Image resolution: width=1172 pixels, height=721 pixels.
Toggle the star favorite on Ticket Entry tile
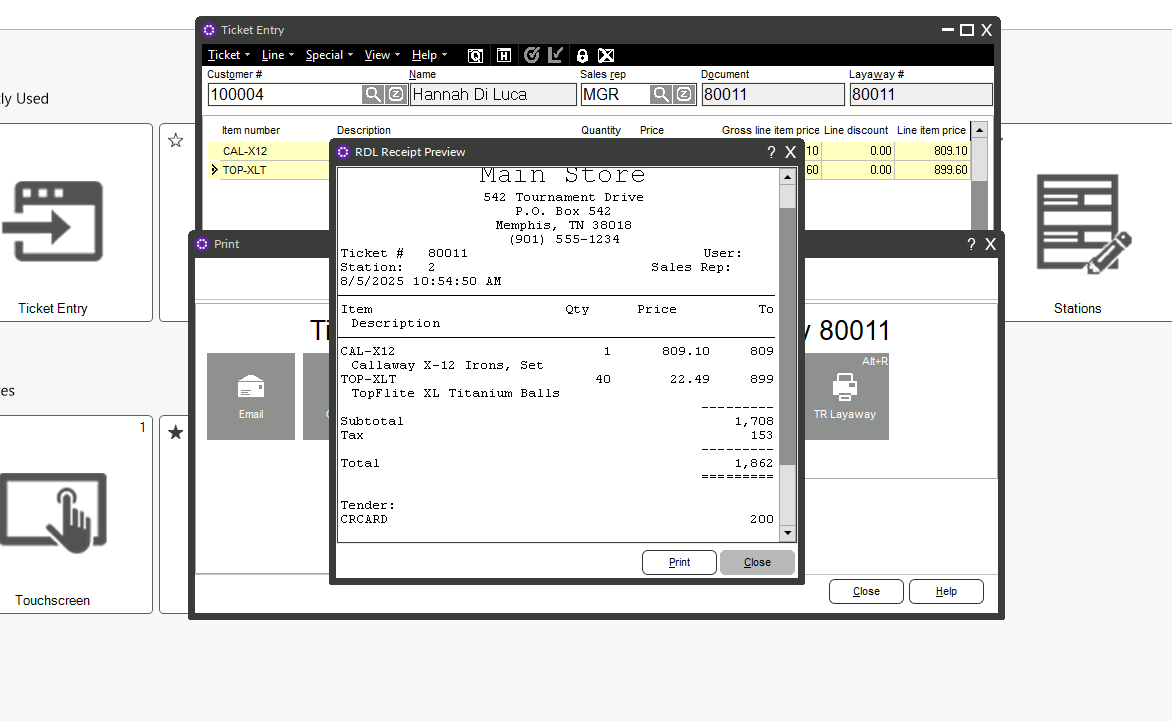(176, 141)
